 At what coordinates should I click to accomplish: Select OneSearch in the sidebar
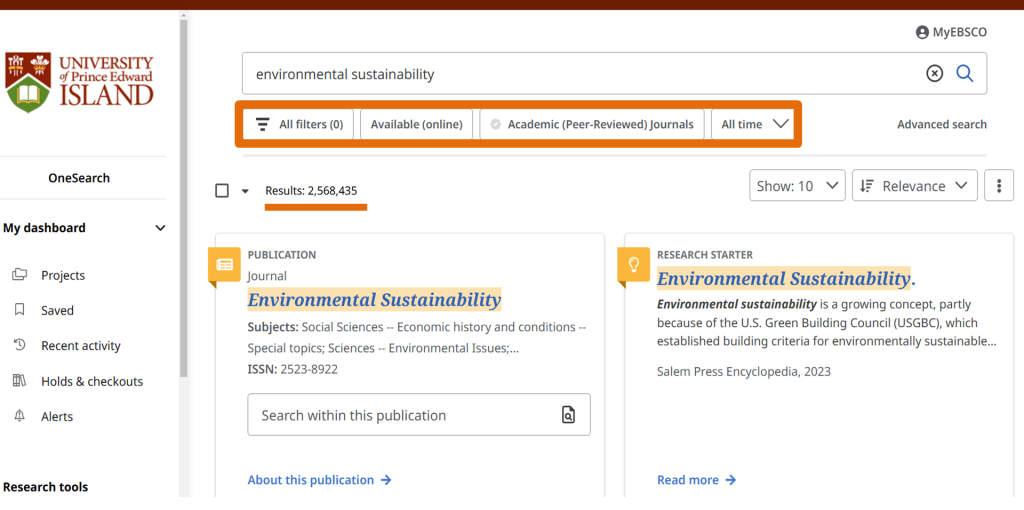coord(79,178)
